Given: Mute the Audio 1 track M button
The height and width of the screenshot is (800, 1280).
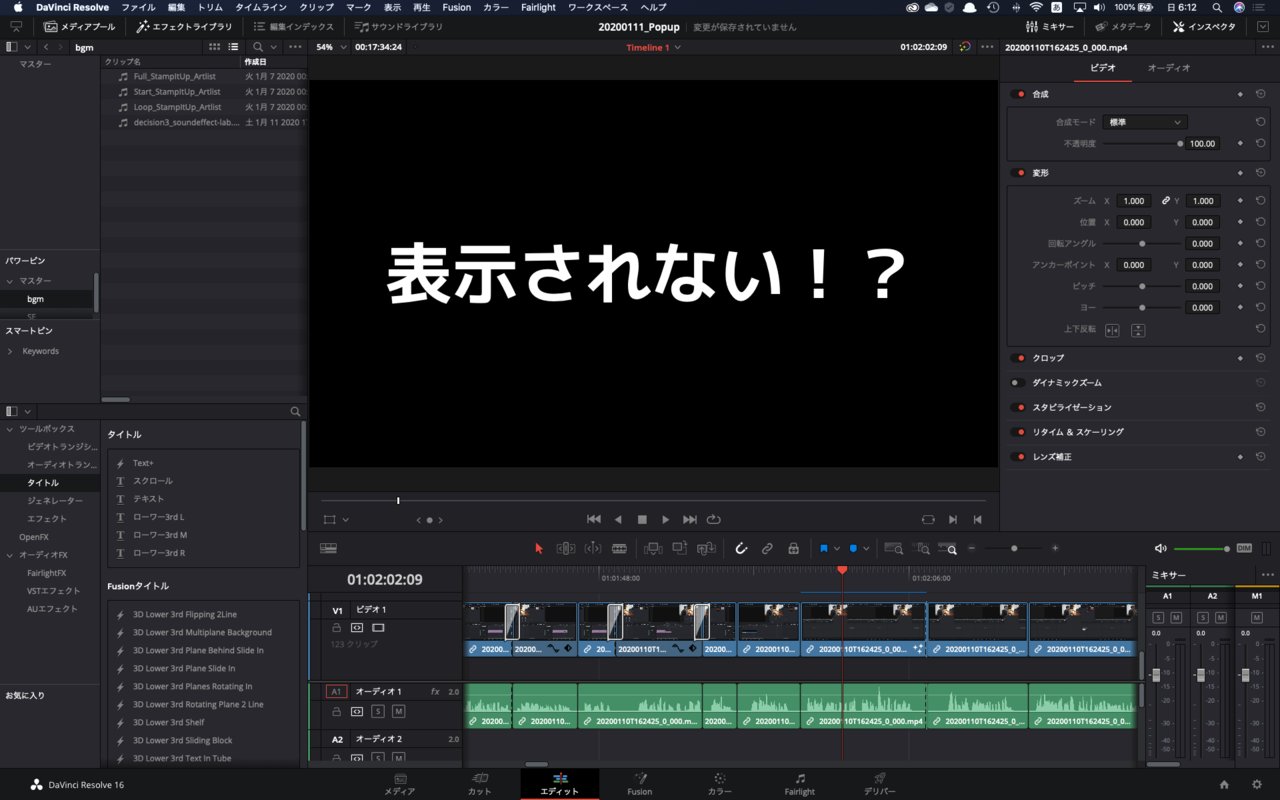Looking at the screenshot, I should pos(398,711).
